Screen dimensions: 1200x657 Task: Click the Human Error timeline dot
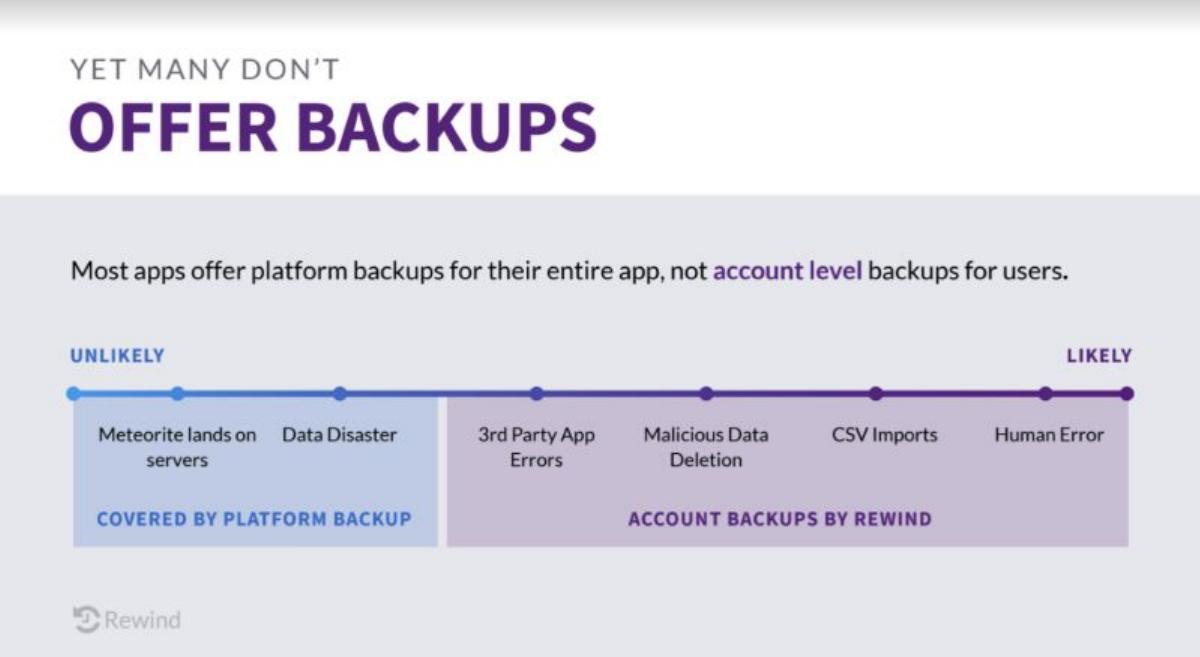pos(1045,394)
